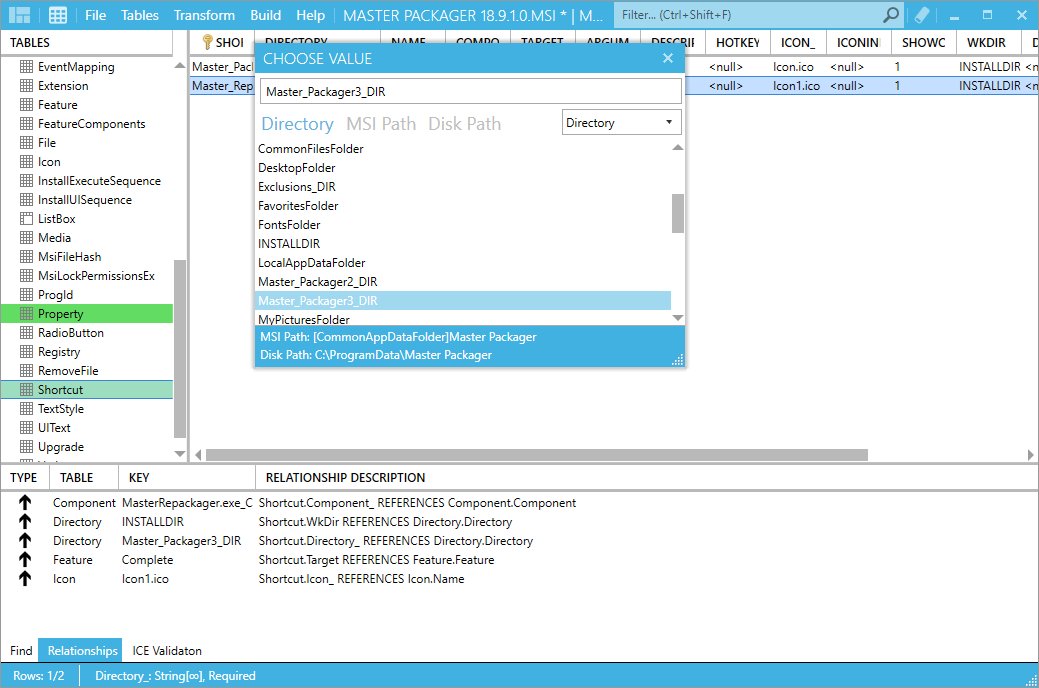Switch to the Disk Path view
1039x688 pixels.
465,123
